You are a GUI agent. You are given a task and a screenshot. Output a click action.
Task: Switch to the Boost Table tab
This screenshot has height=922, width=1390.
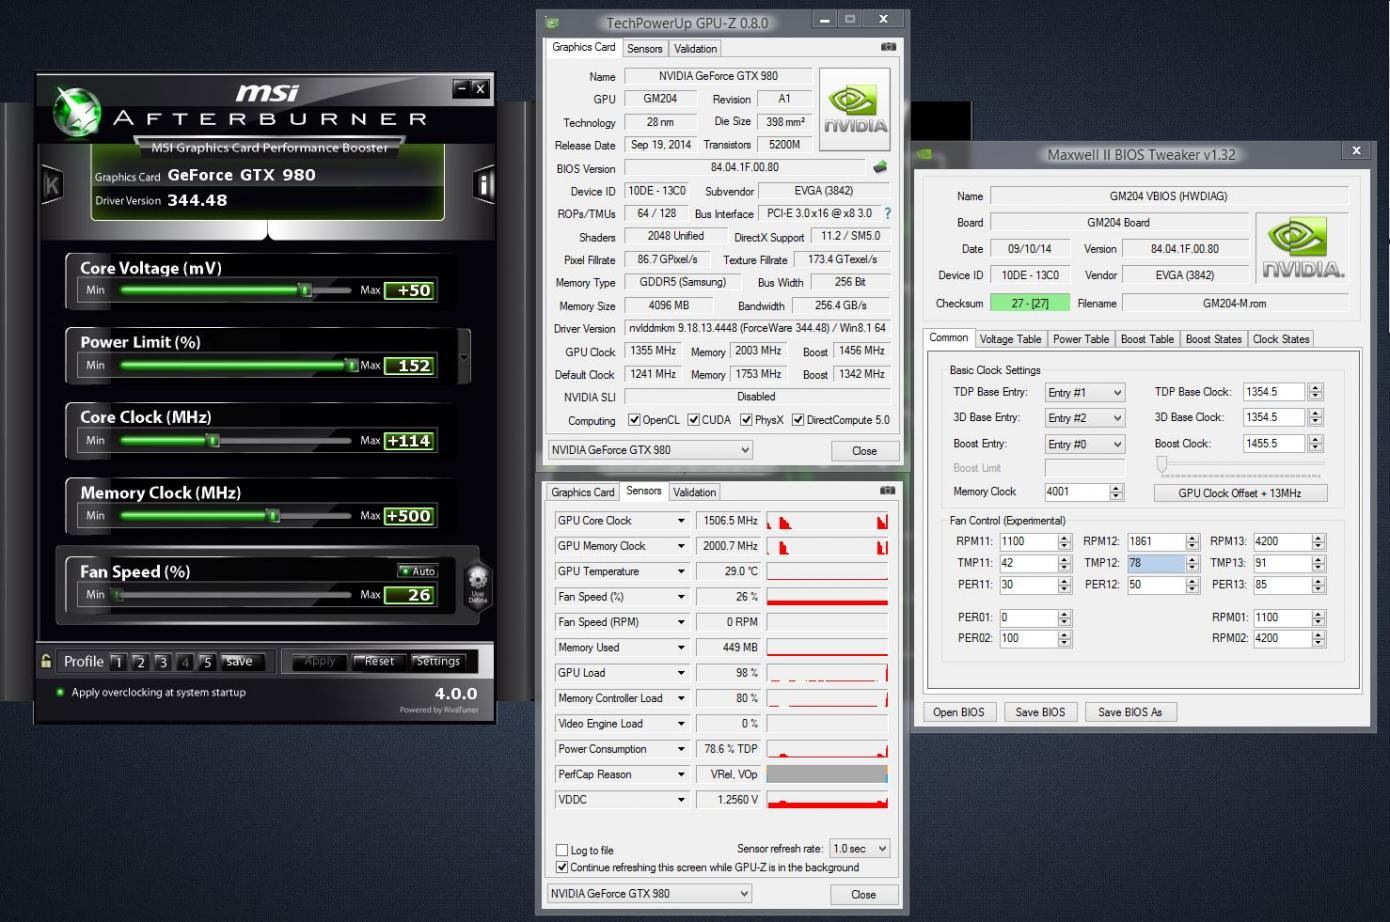[1147, 339]
